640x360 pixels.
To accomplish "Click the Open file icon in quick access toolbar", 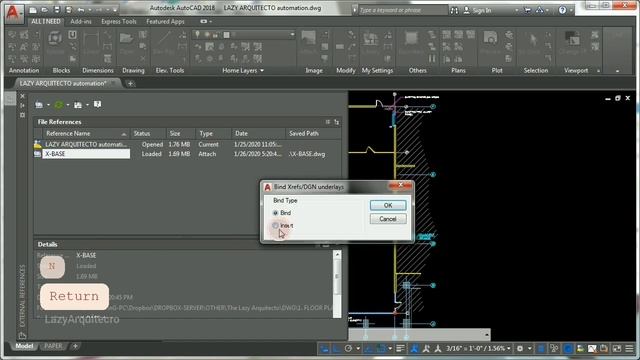I will point(44,10).
